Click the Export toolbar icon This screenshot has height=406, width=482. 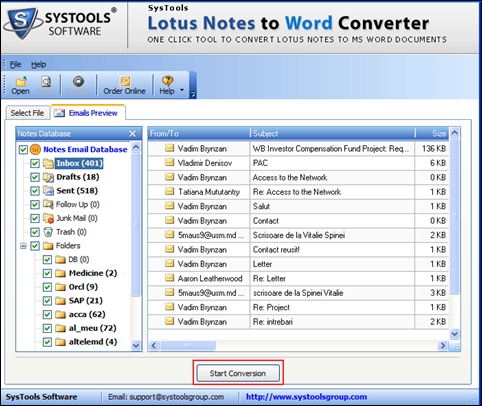point(78,85)
